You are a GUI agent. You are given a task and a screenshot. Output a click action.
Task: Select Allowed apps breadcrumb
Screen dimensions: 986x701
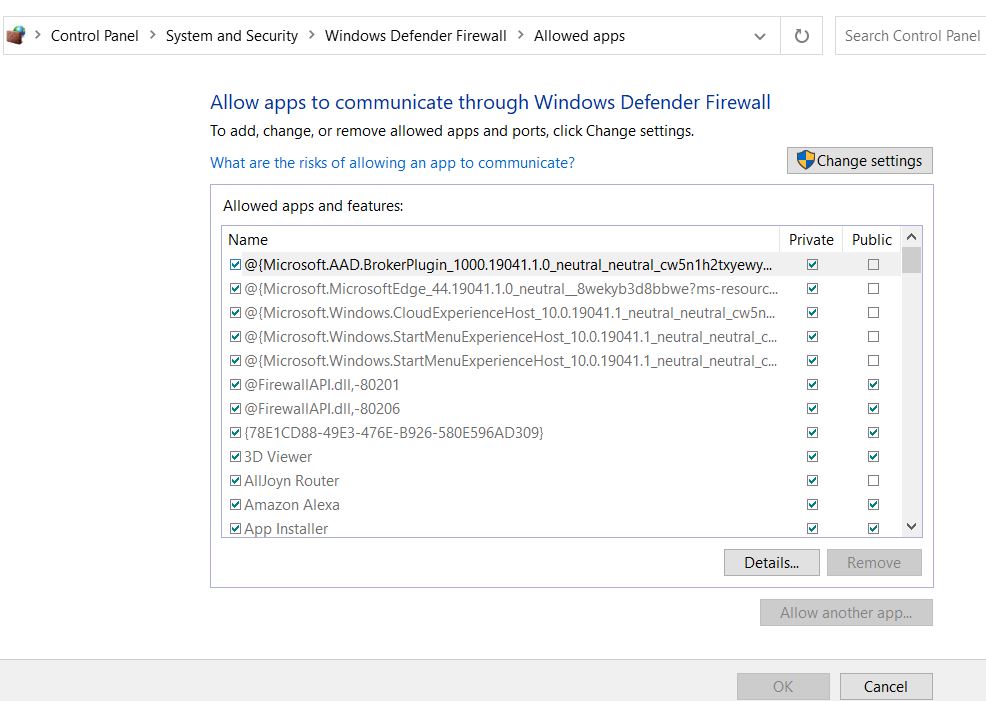pos(579,36)
